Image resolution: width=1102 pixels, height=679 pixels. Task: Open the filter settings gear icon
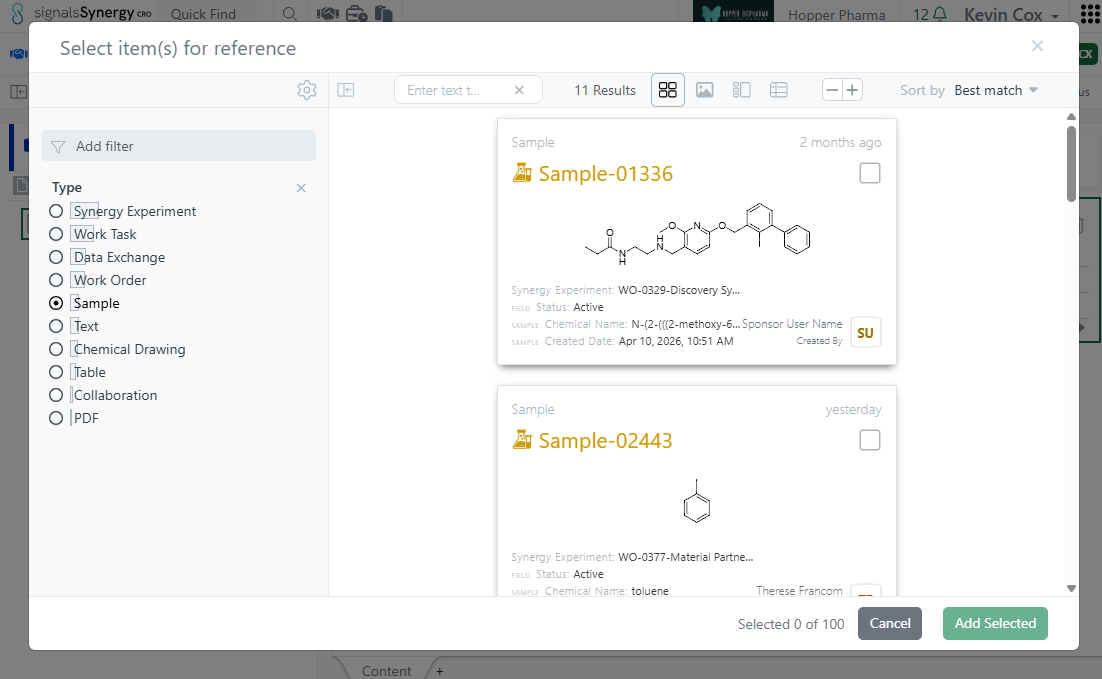tap(306, 90)
